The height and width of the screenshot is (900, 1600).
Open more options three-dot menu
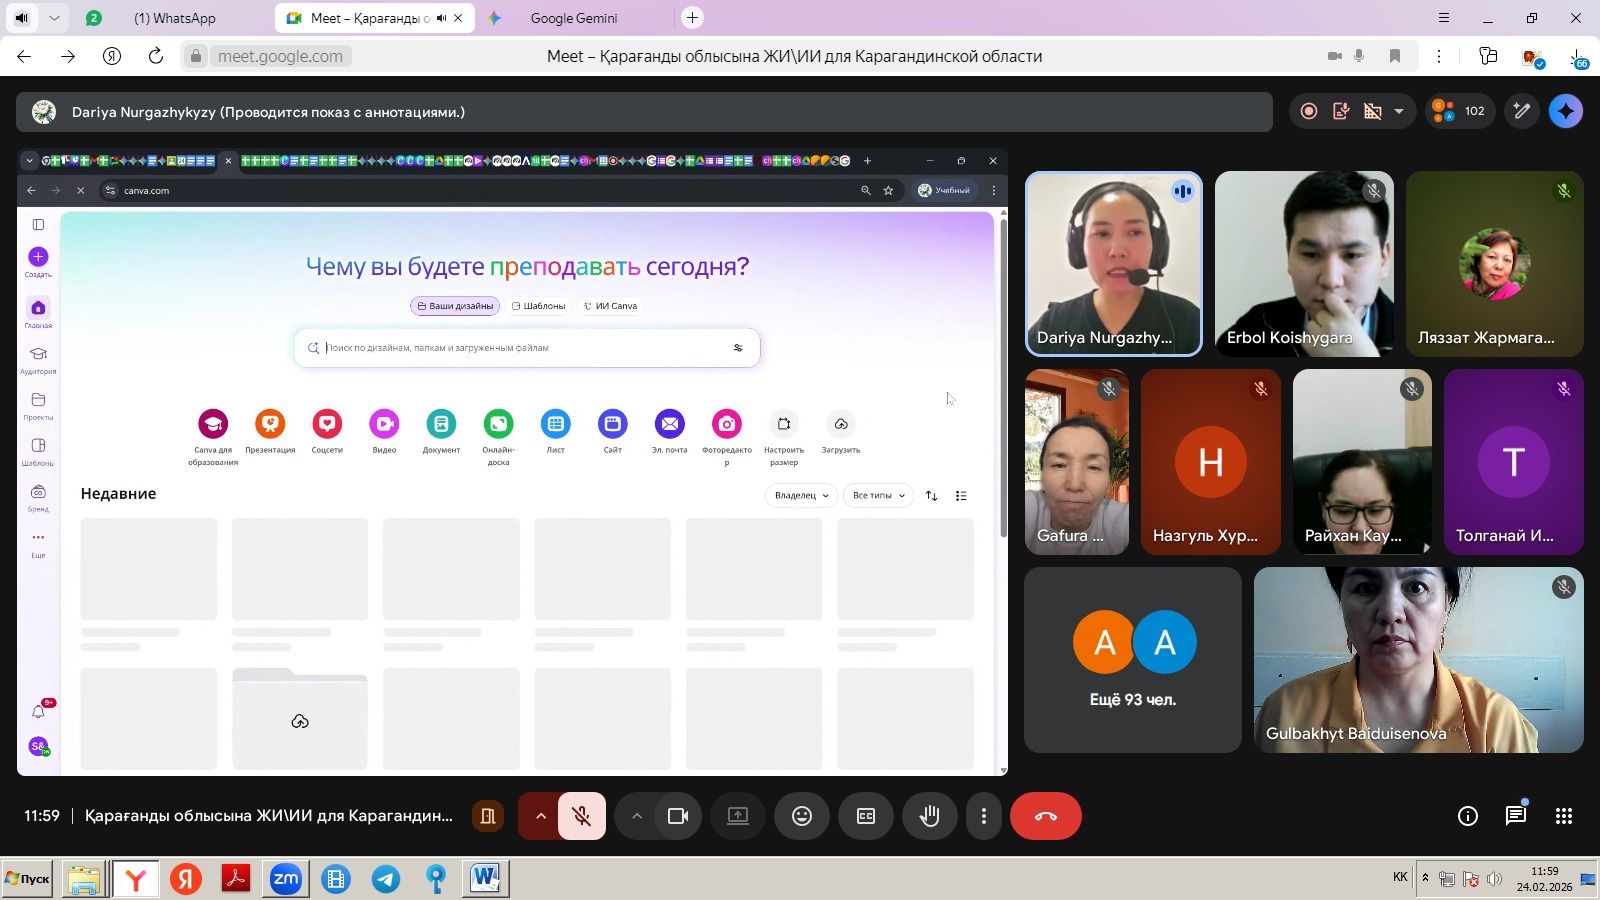click(x=984, y=816)
